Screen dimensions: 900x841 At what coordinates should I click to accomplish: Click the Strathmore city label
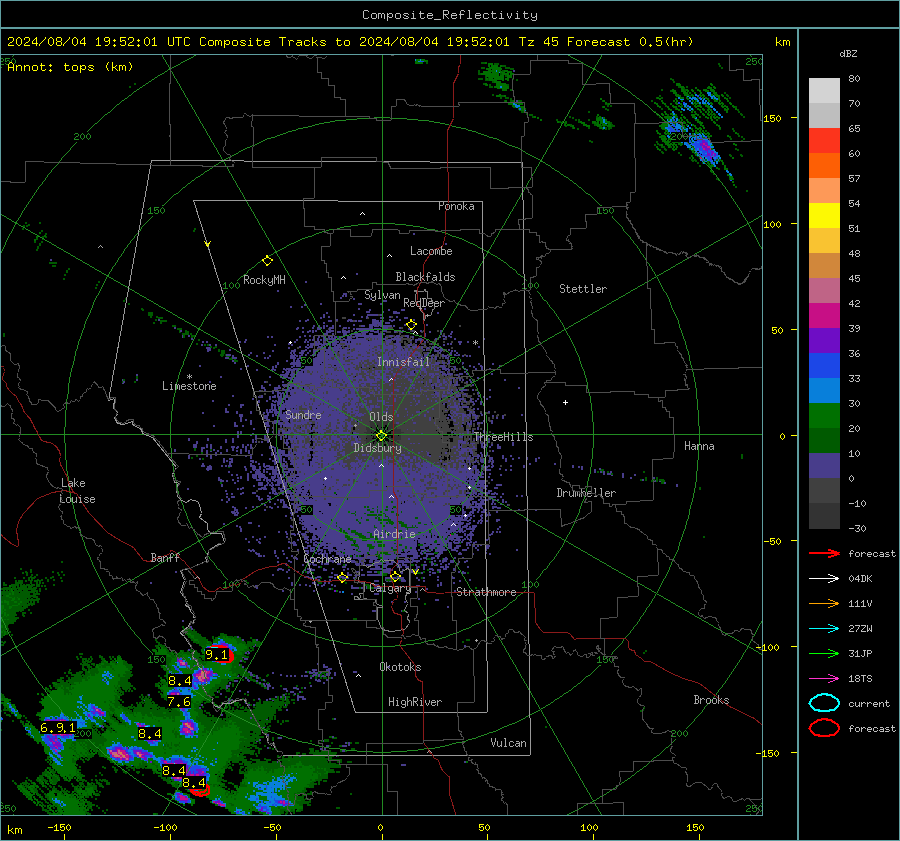click(486, 592)
